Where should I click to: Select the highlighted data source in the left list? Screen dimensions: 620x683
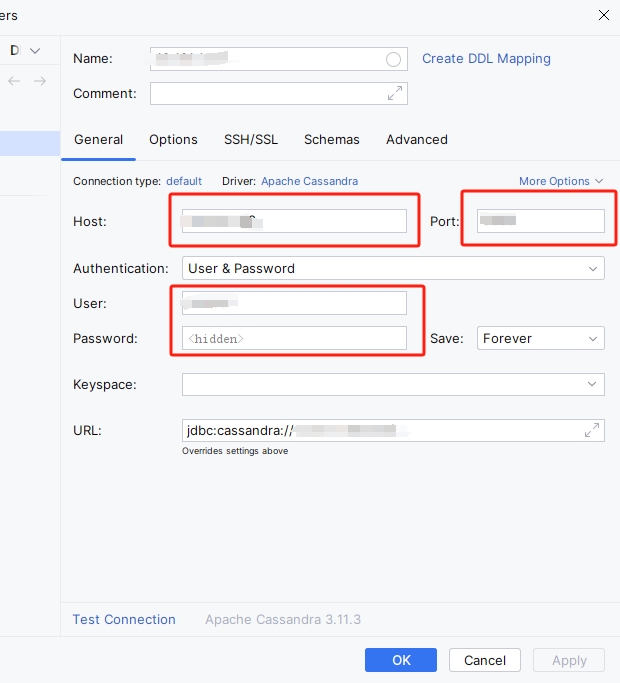click(30, 143)
